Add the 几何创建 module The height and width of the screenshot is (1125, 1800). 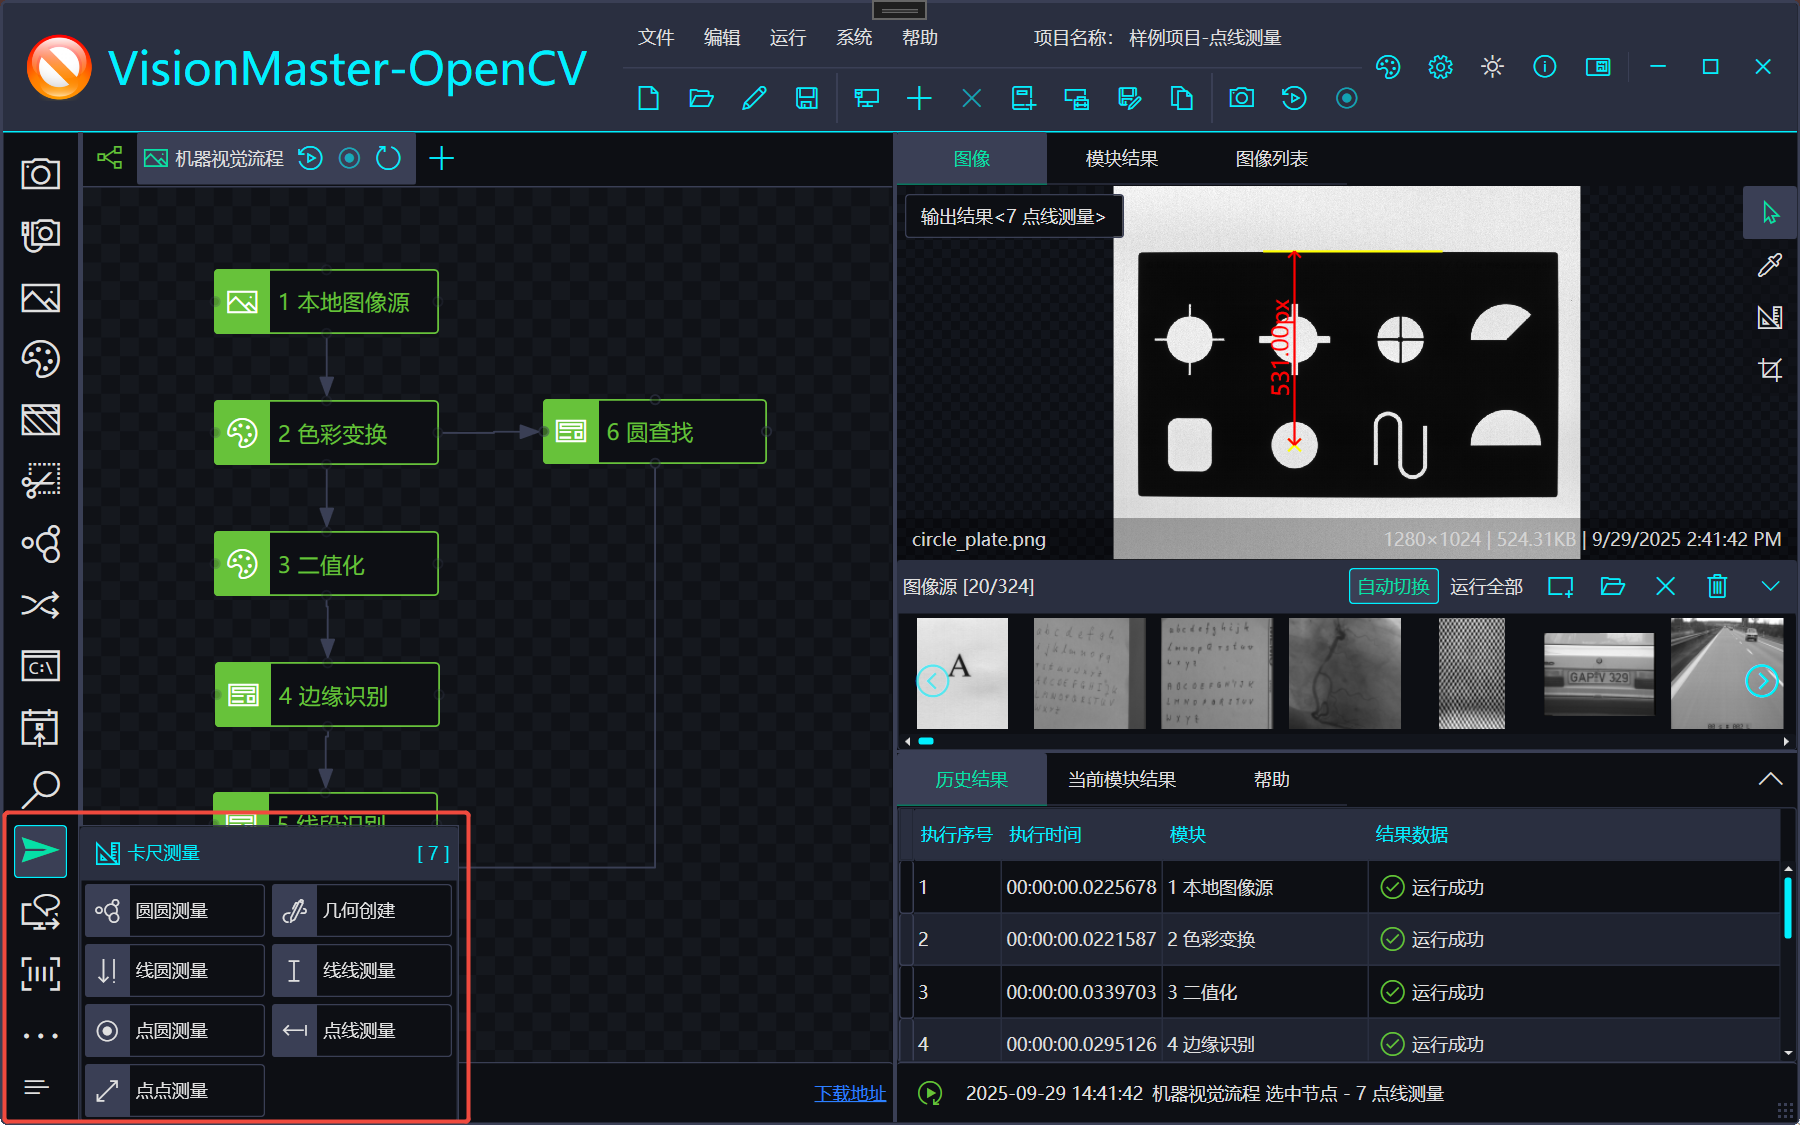coord(362,910)
